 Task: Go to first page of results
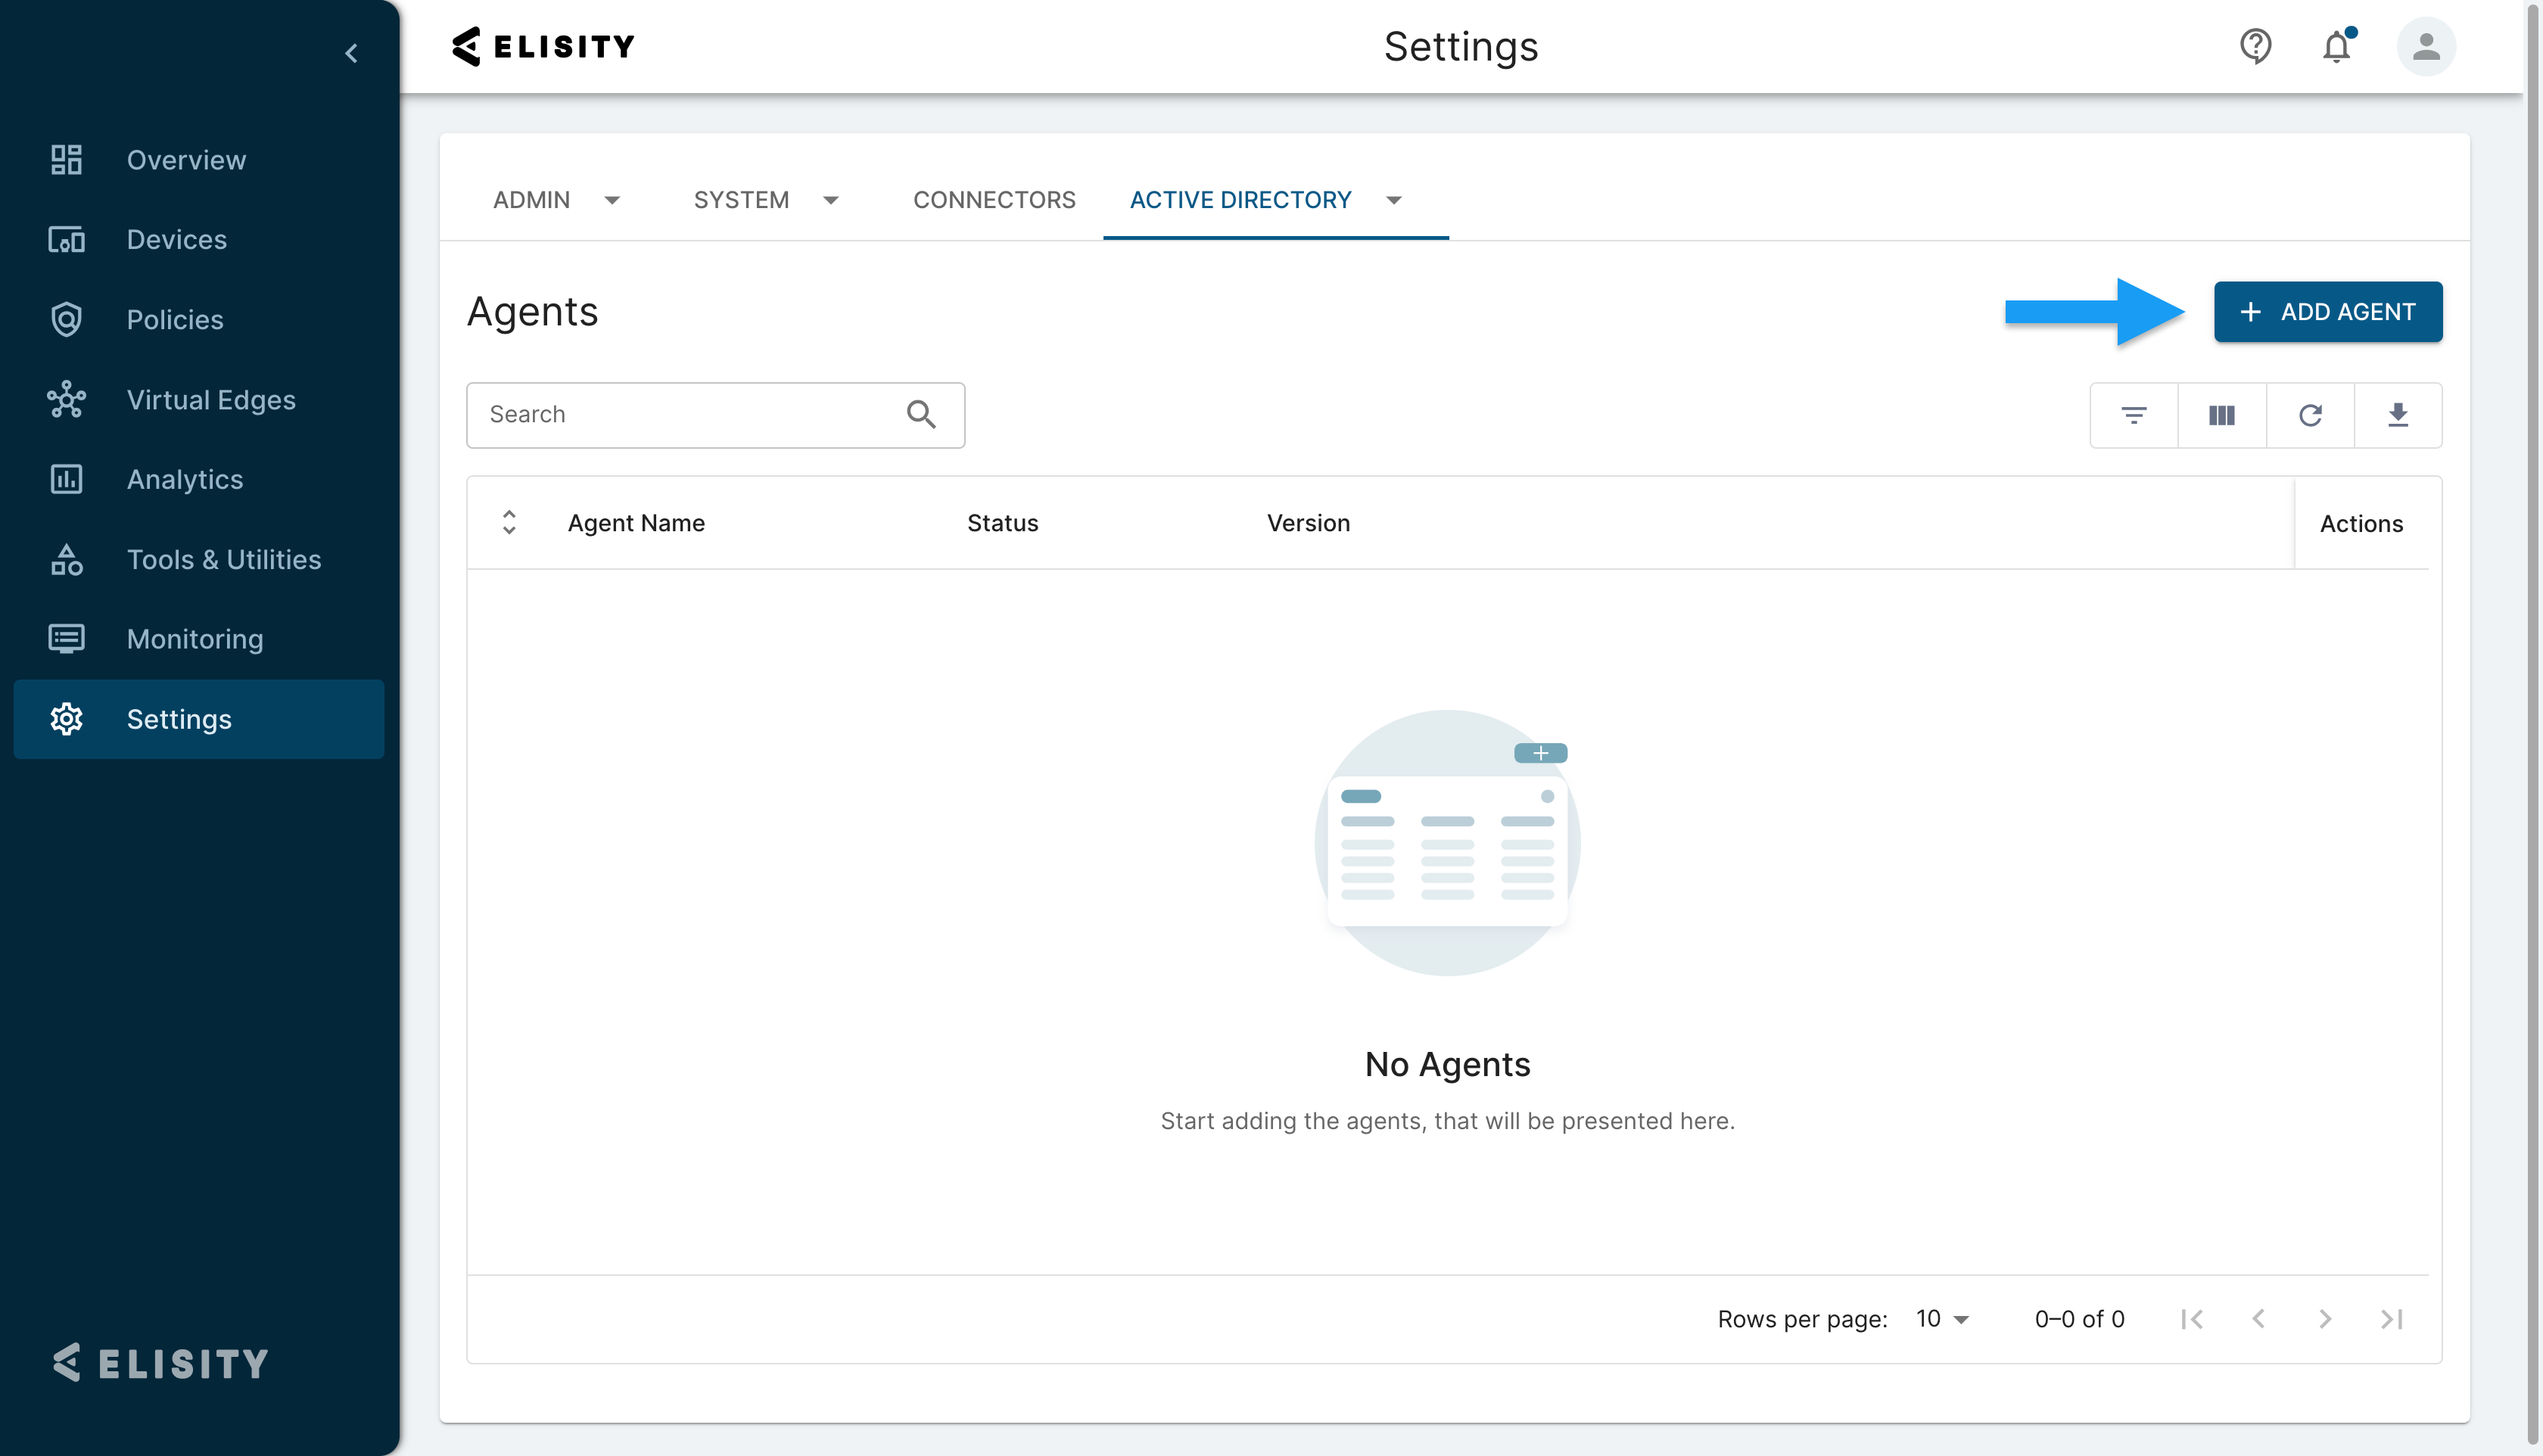coord(2192,1320)
